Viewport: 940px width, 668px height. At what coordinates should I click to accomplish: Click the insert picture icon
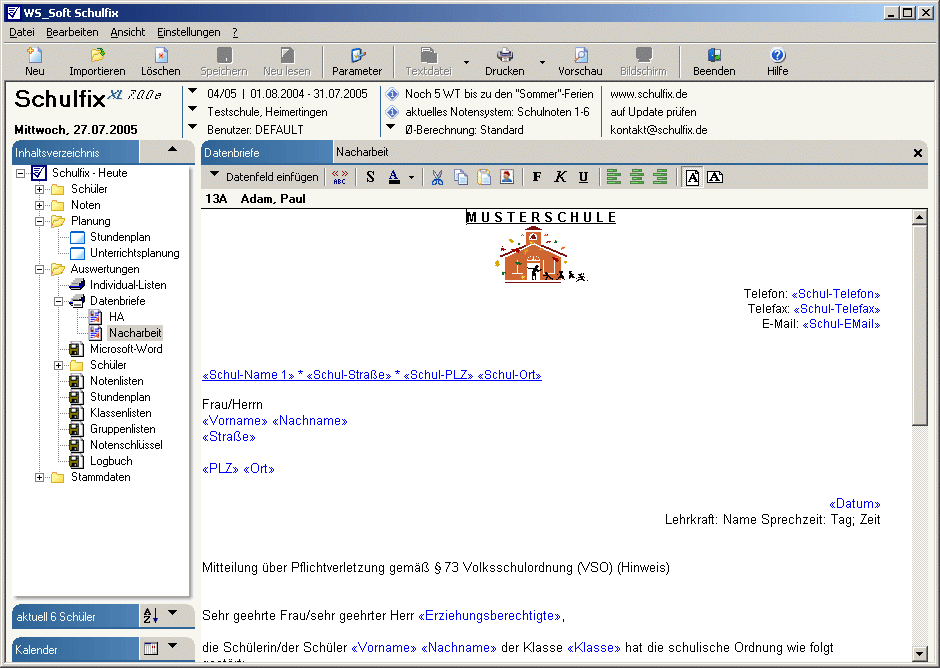[x=507, y=177]
